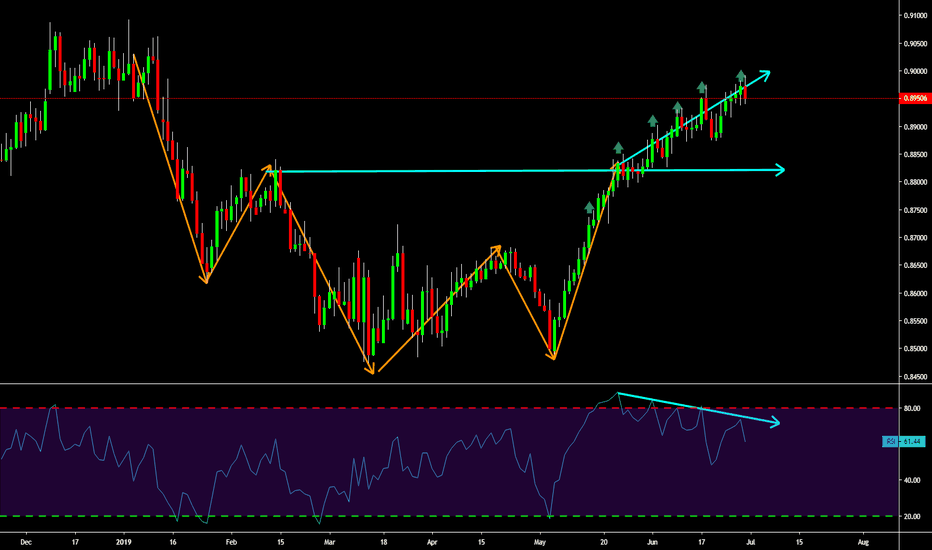This screenshot has width=932, height=550.
Task: Click the 0.86500 price axis label
Action: (x=915, y=265)
